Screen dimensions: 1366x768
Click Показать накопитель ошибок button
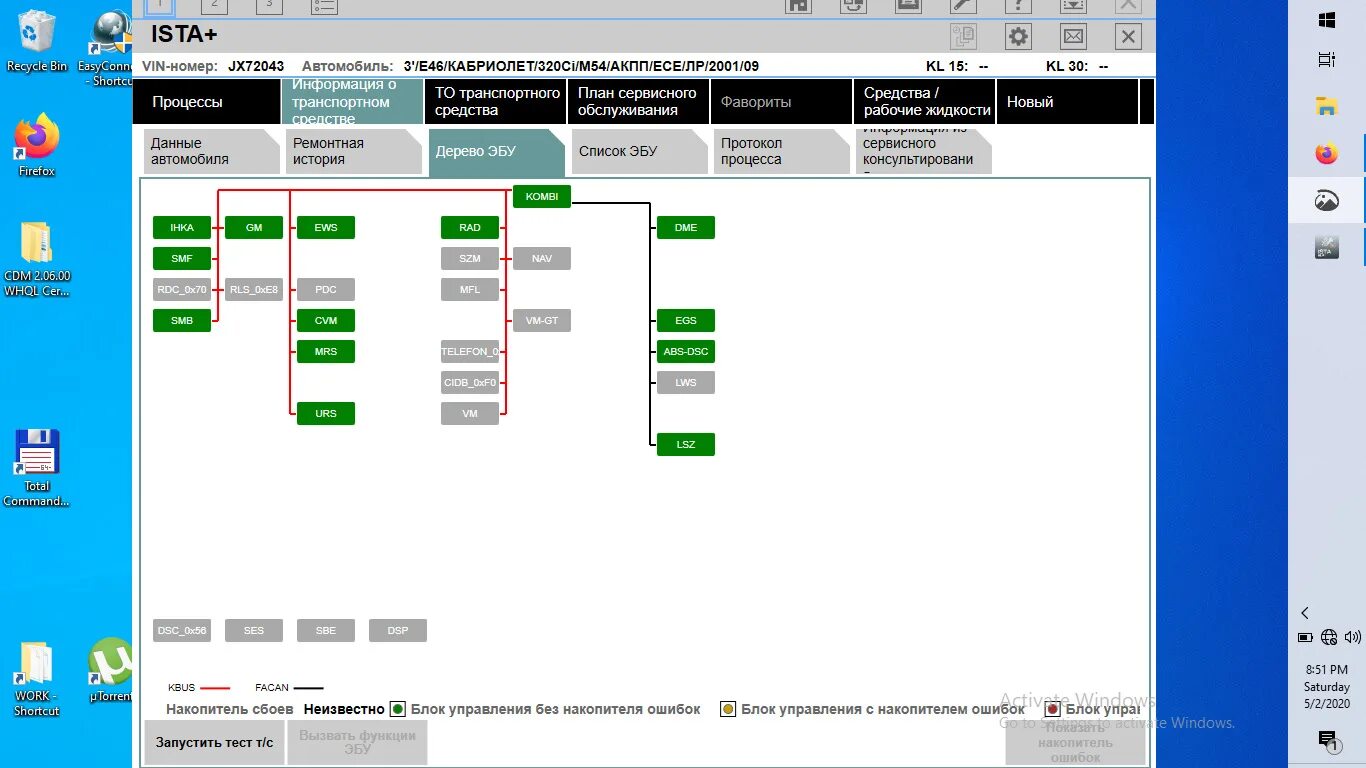click(1075, 743)
